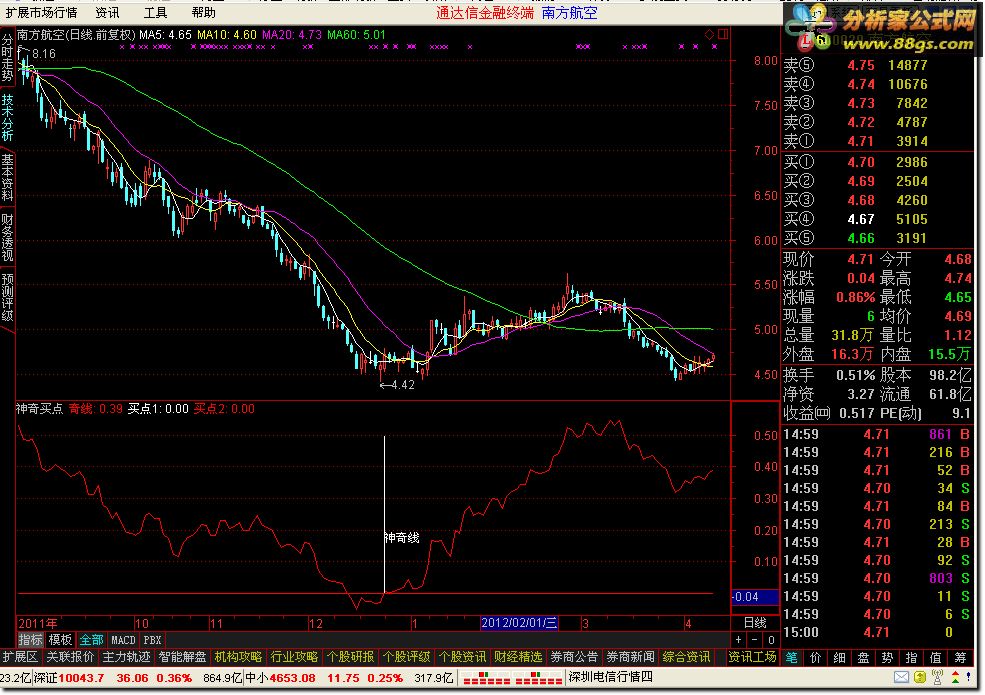
Task: Open the 综合资讯 bottom tab
Action: [x=687, y=657]
